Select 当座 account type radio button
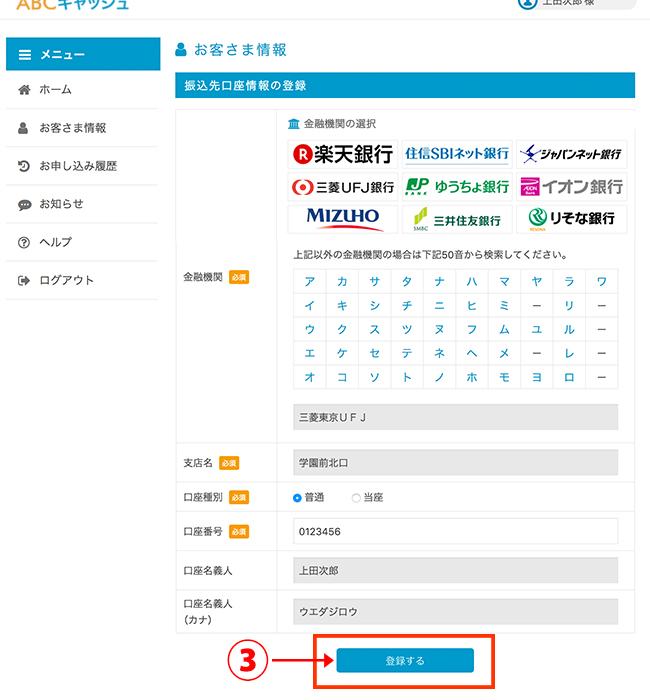 356,498
